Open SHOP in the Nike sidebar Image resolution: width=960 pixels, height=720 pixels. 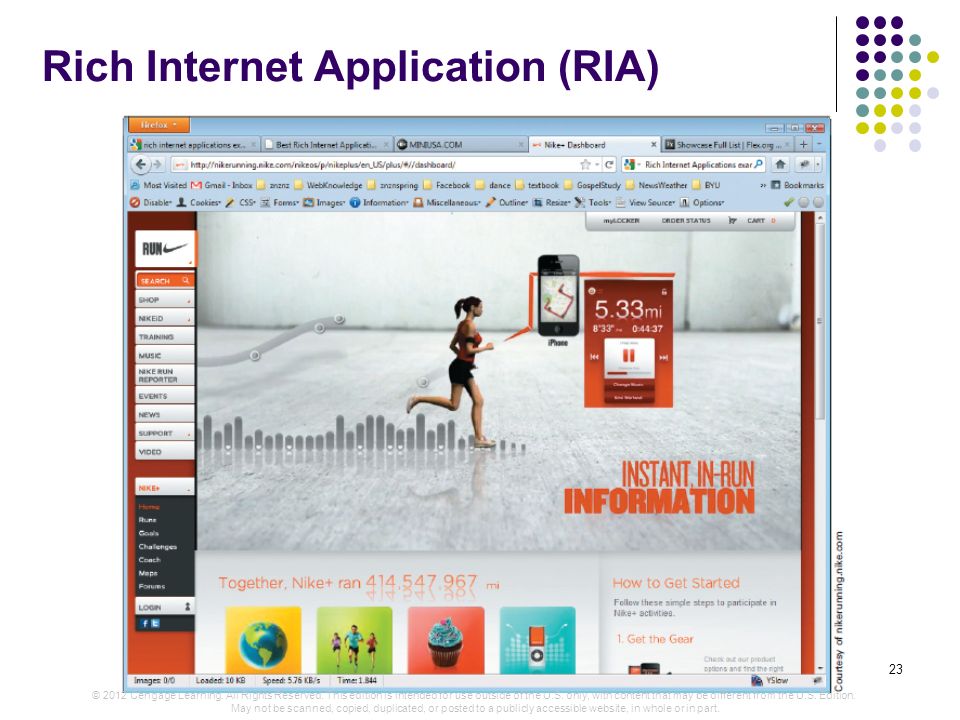[165, 299]
